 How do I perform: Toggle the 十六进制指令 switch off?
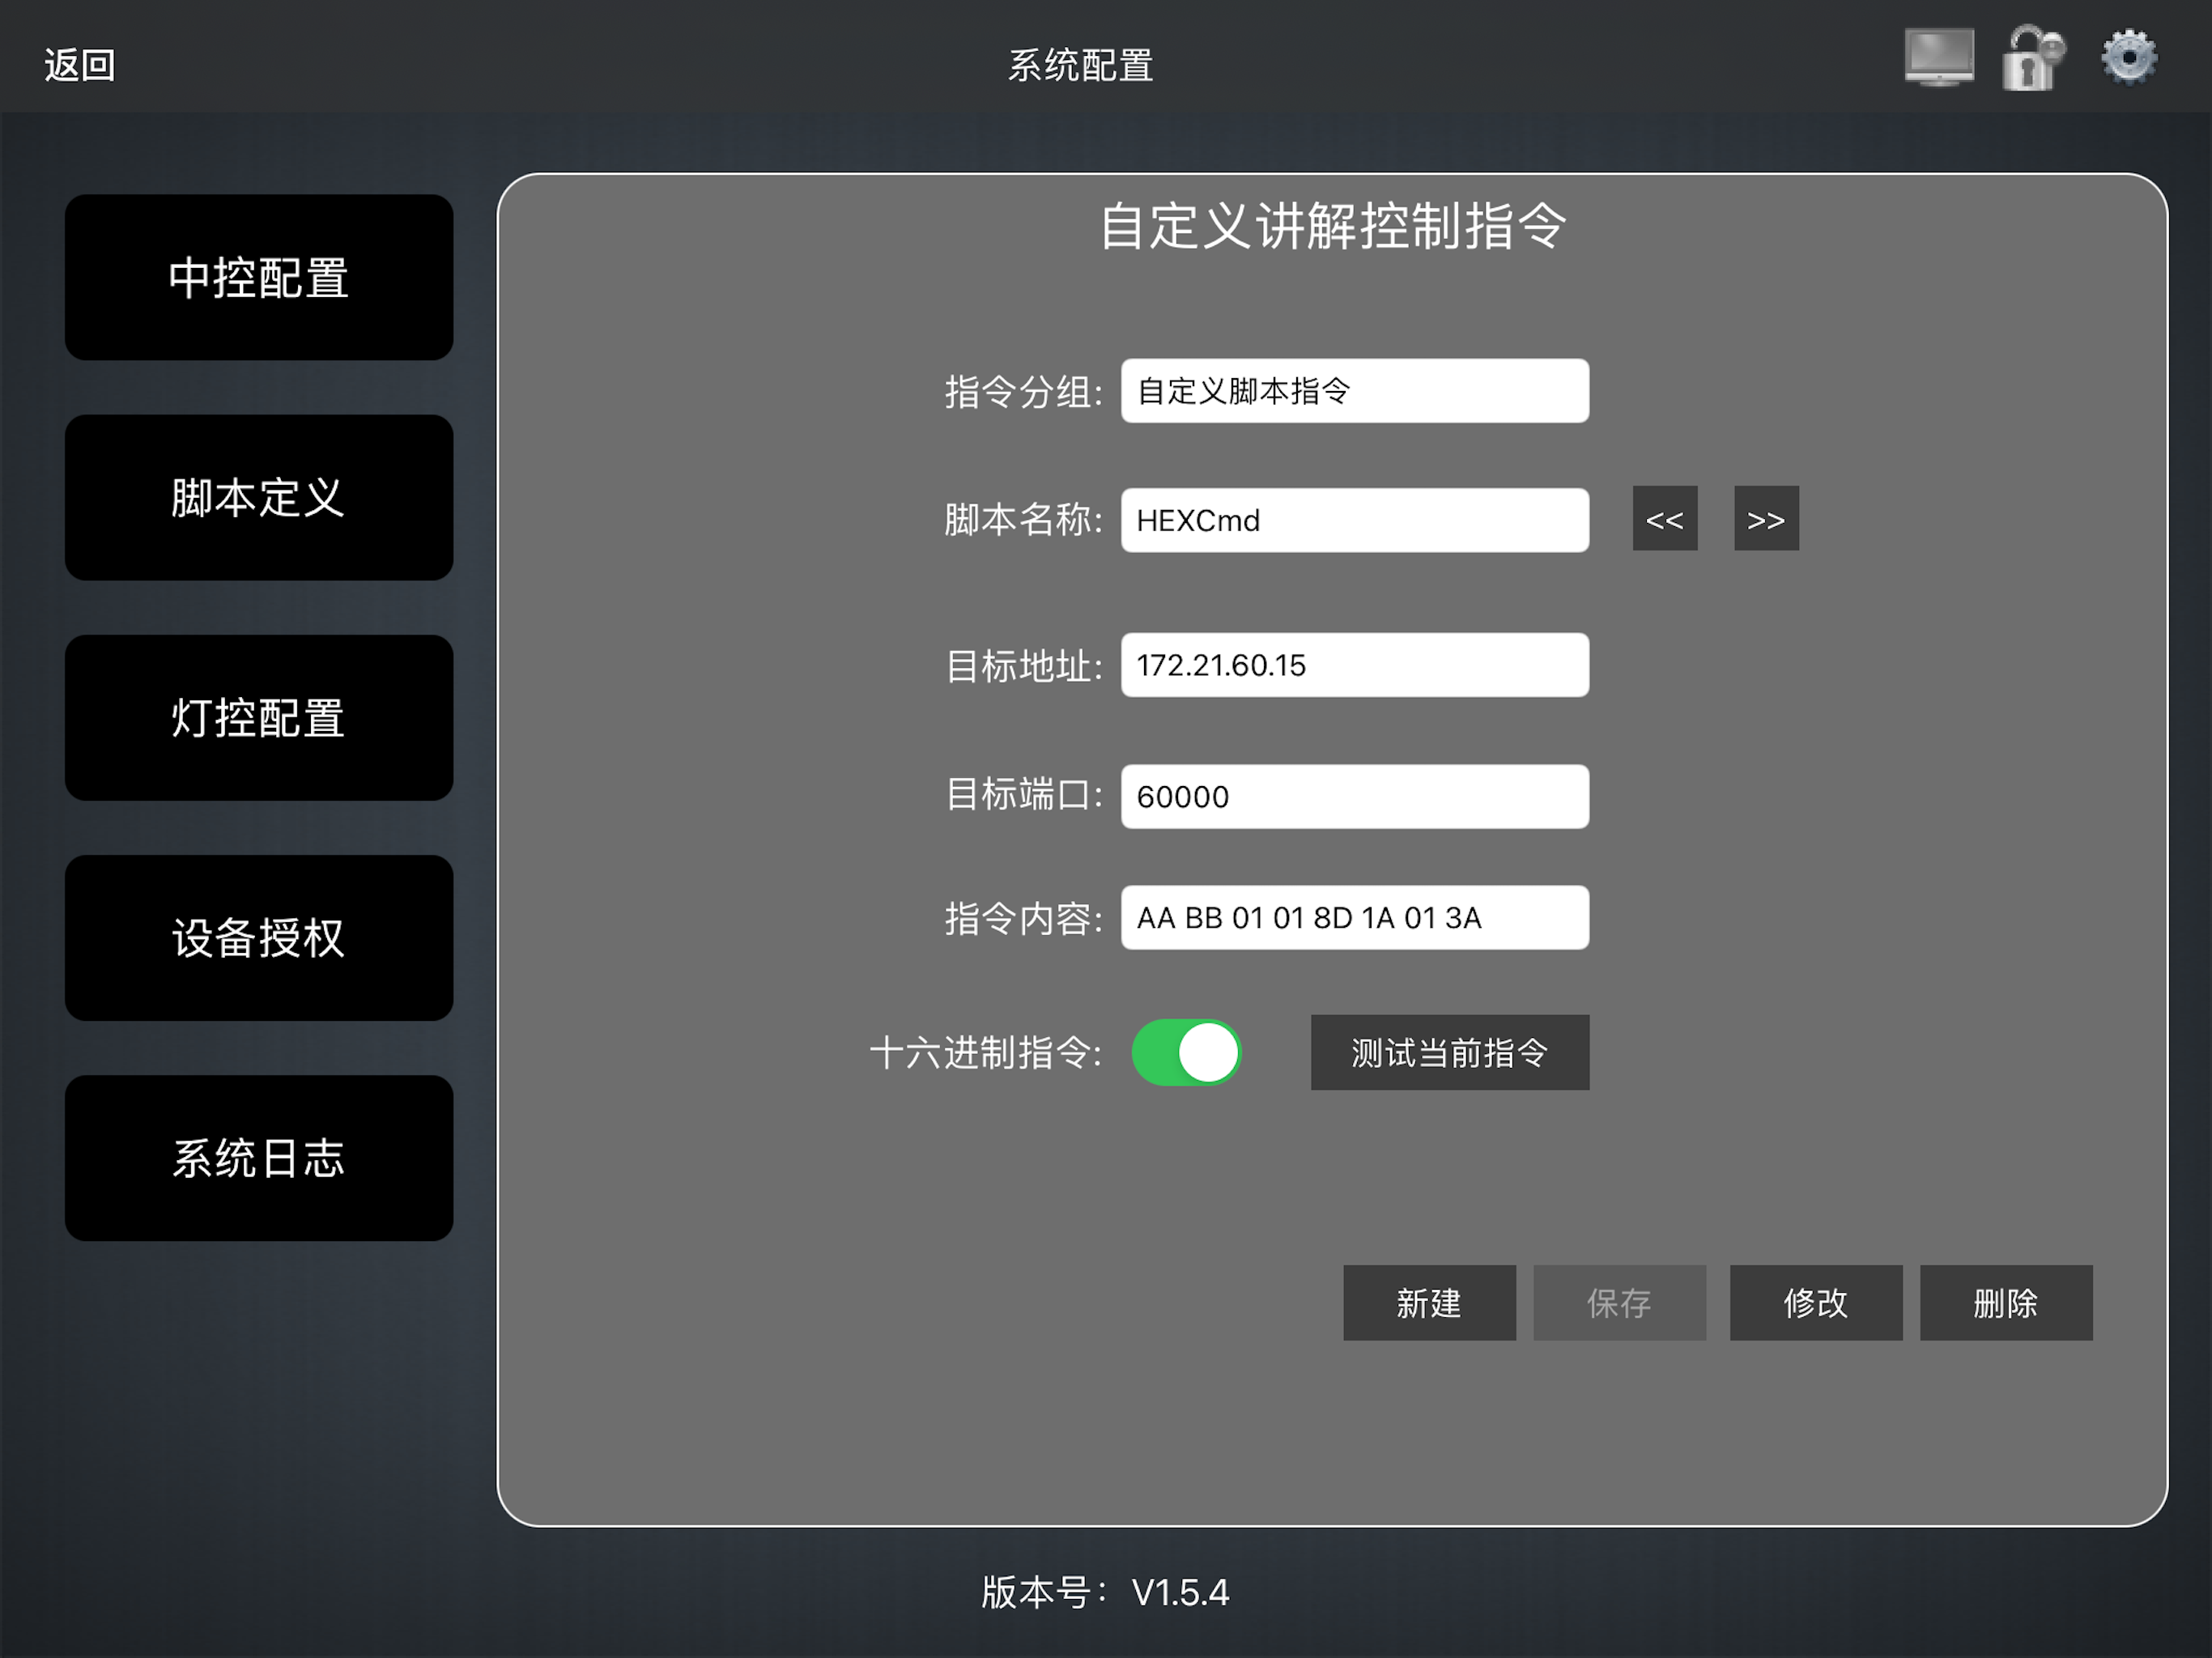[x=1187, y=1052]
